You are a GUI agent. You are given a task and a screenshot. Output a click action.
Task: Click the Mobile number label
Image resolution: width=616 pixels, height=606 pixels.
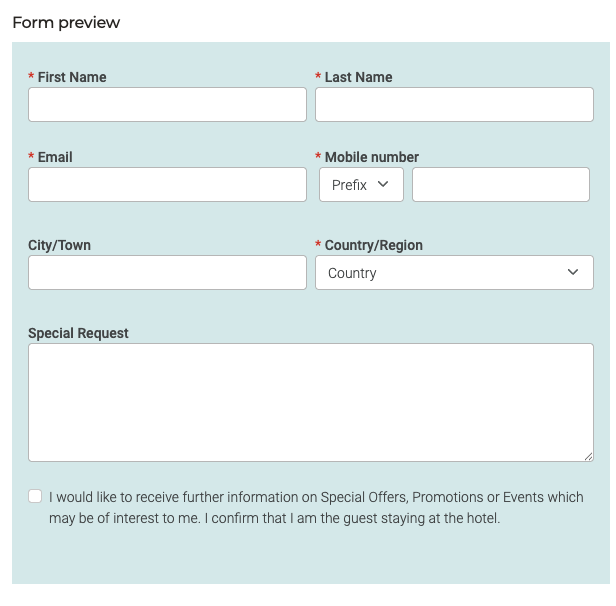pos(372,157)
